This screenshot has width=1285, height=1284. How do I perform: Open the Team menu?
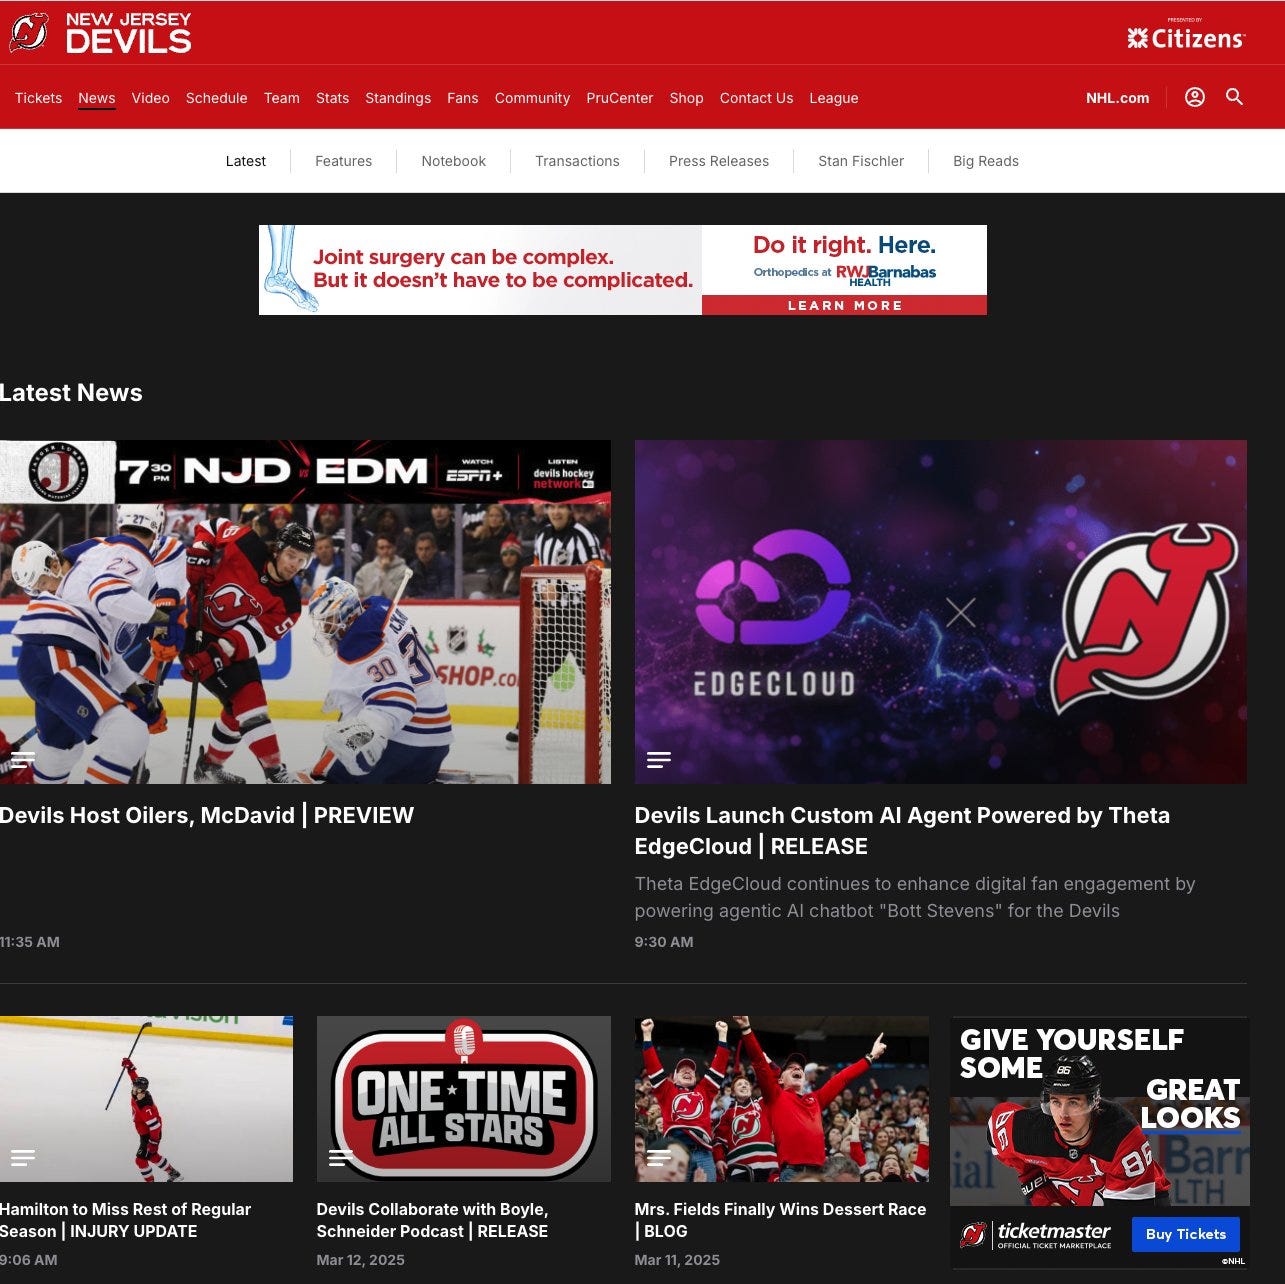(x=282, y=98)
